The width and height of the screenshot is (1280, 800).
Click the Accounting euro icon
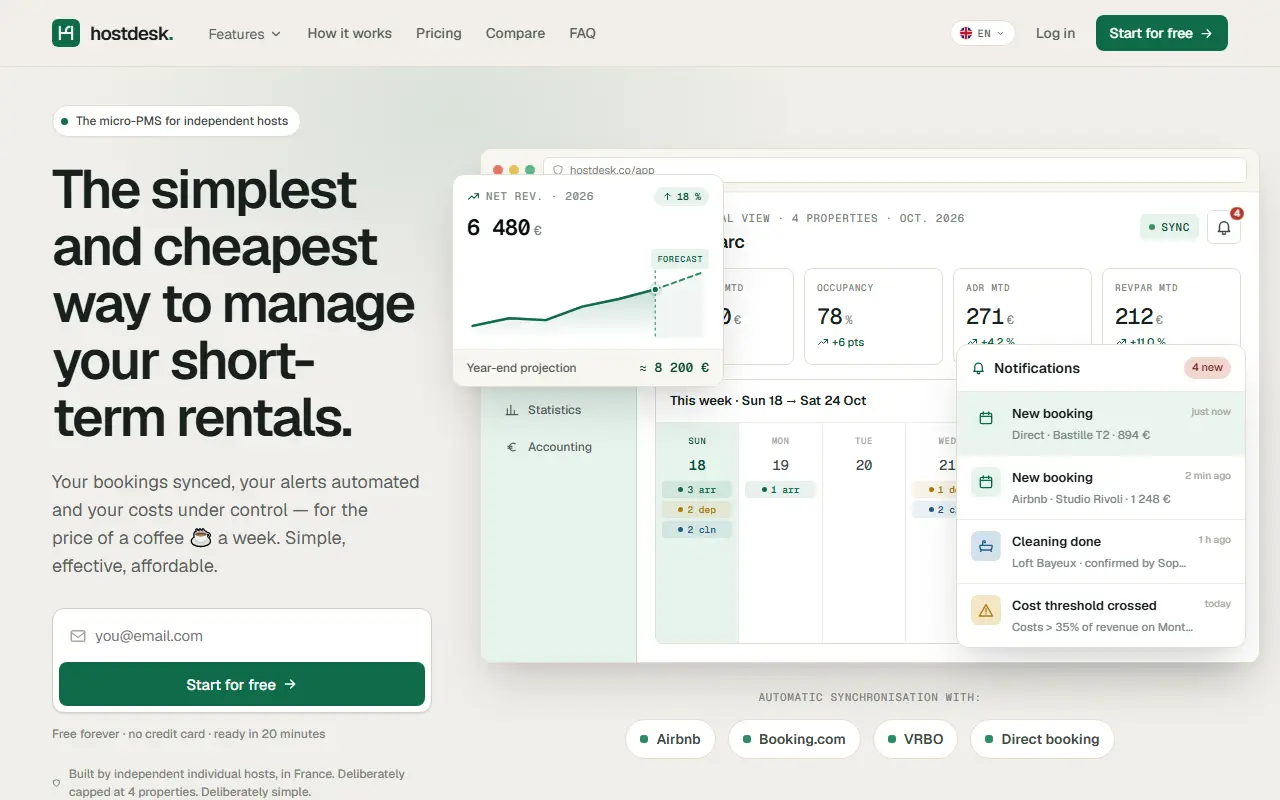512,447
